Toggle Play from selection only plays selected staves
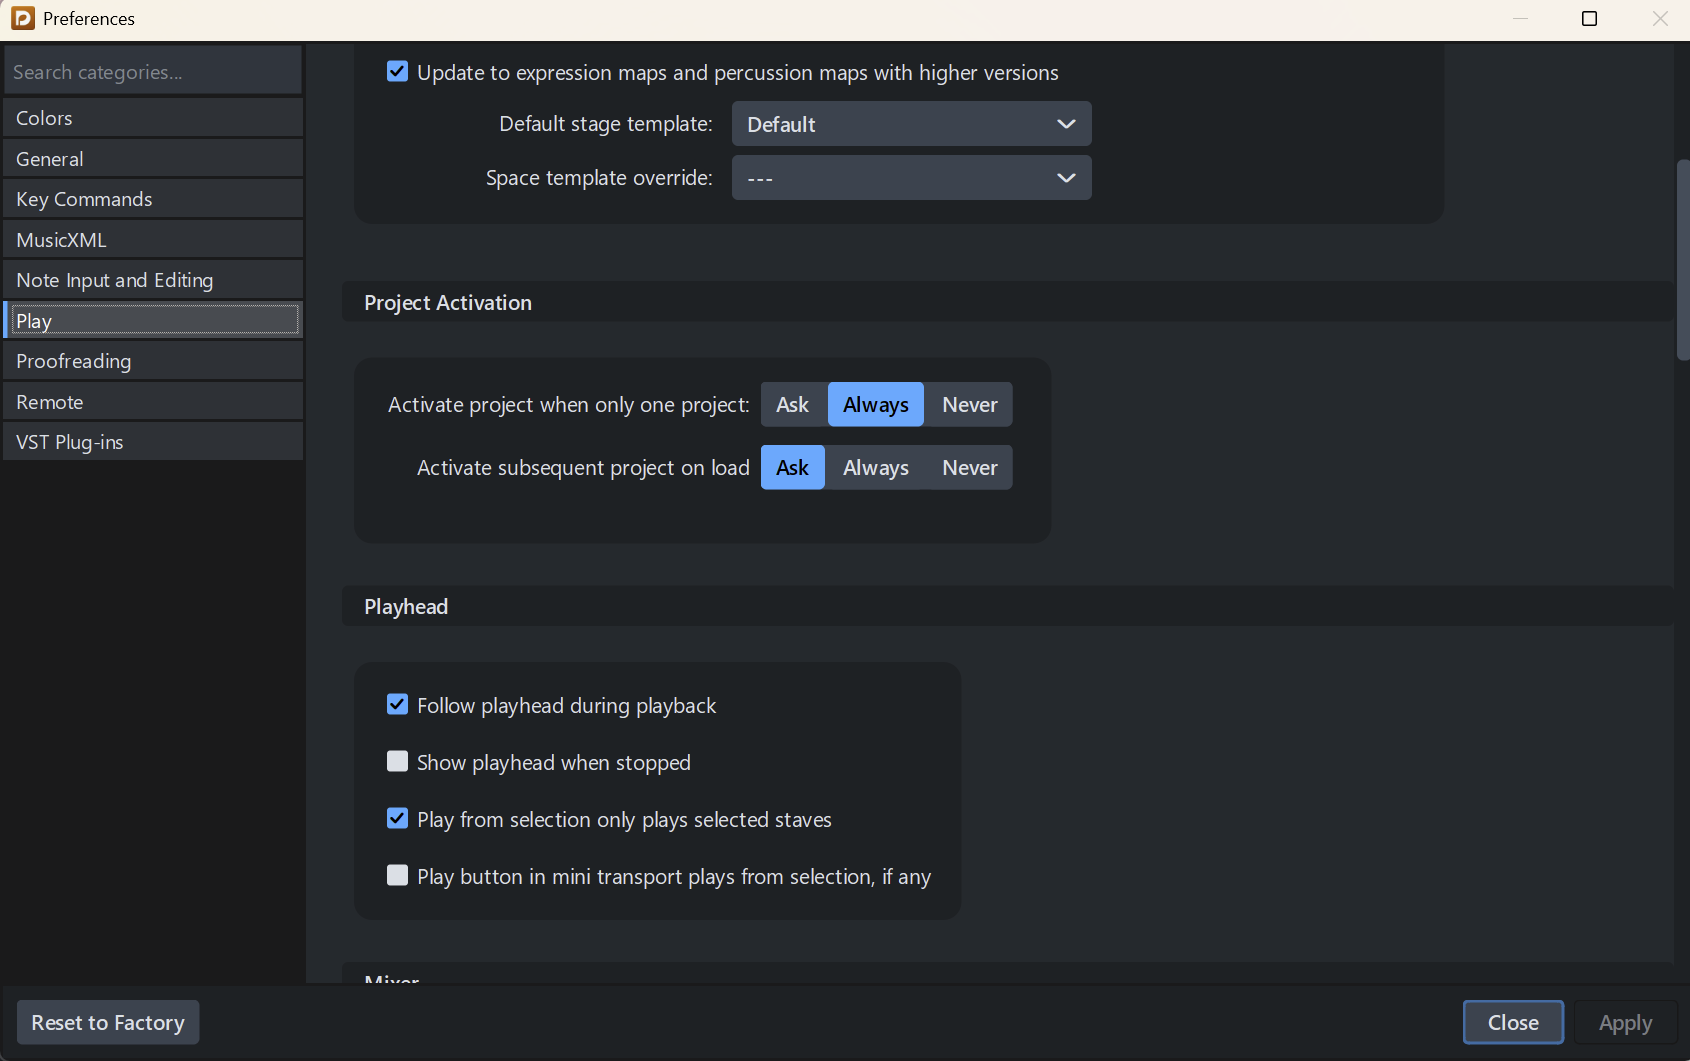The width and height of the screenshot is (1690, 1061). [x=397, y=819]
